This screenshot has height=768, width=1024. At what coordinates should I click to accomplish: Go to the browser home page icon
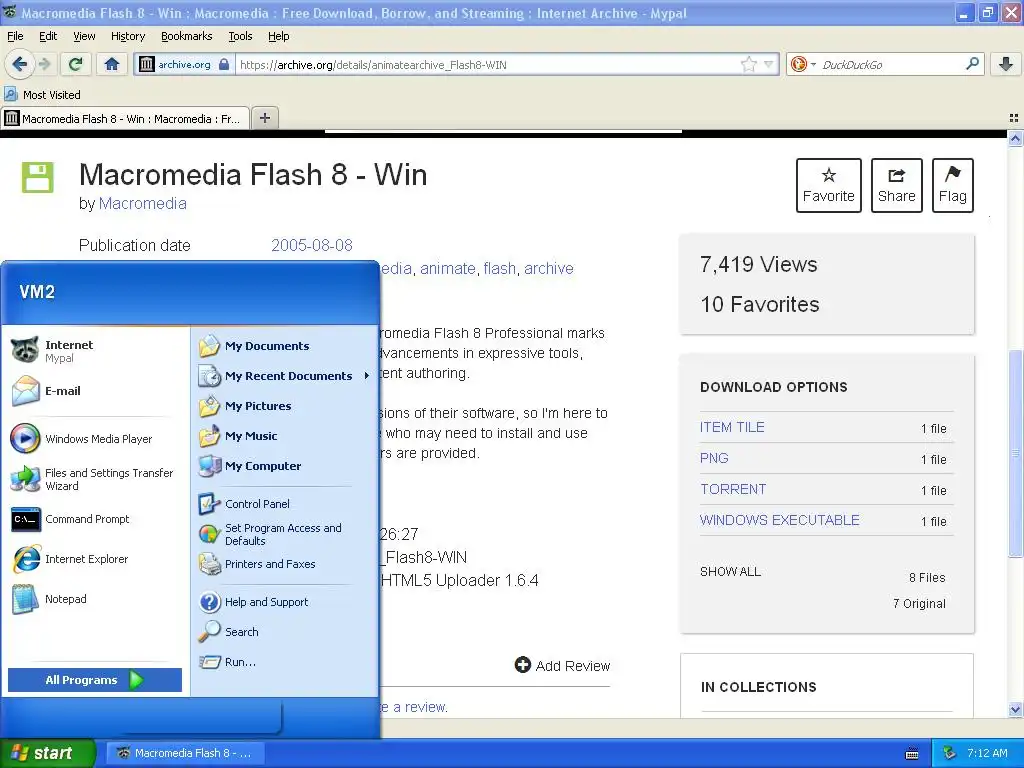(x=112, y=64)
